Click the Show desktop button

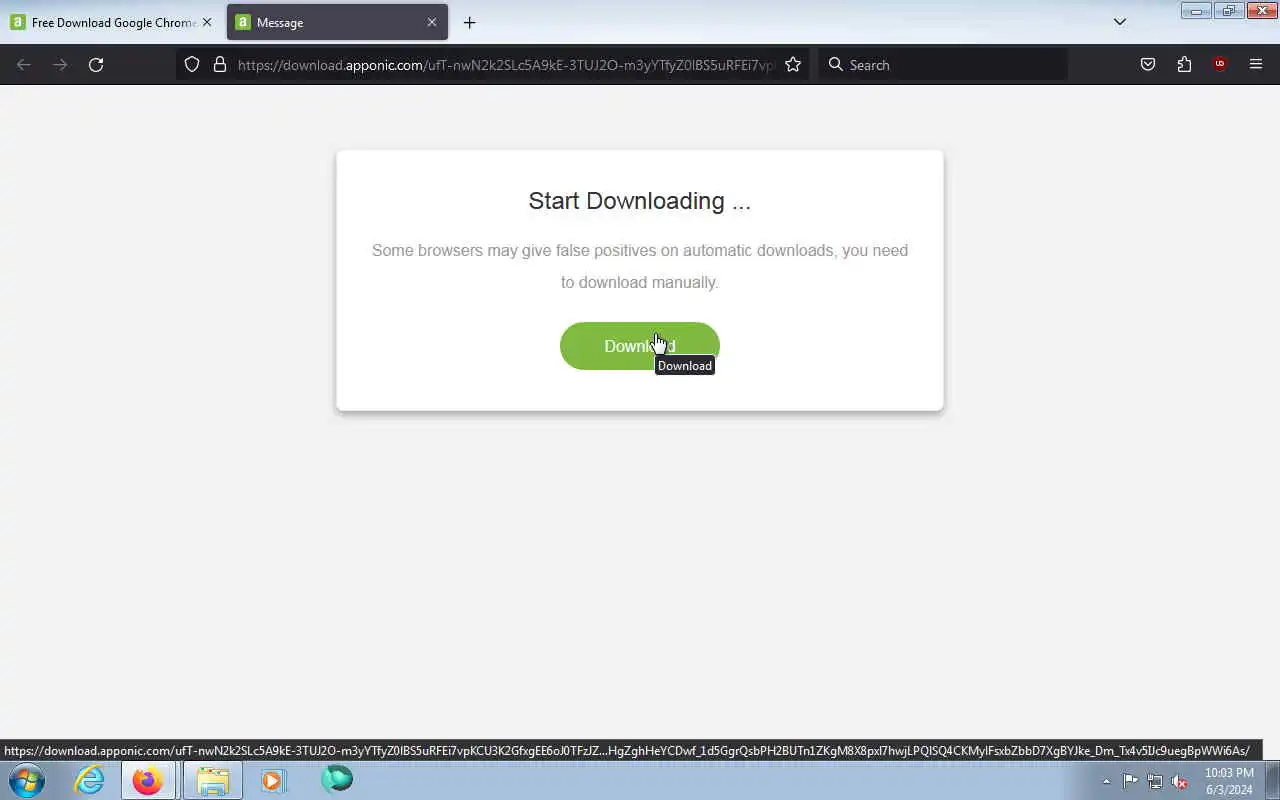[1272, 780]
